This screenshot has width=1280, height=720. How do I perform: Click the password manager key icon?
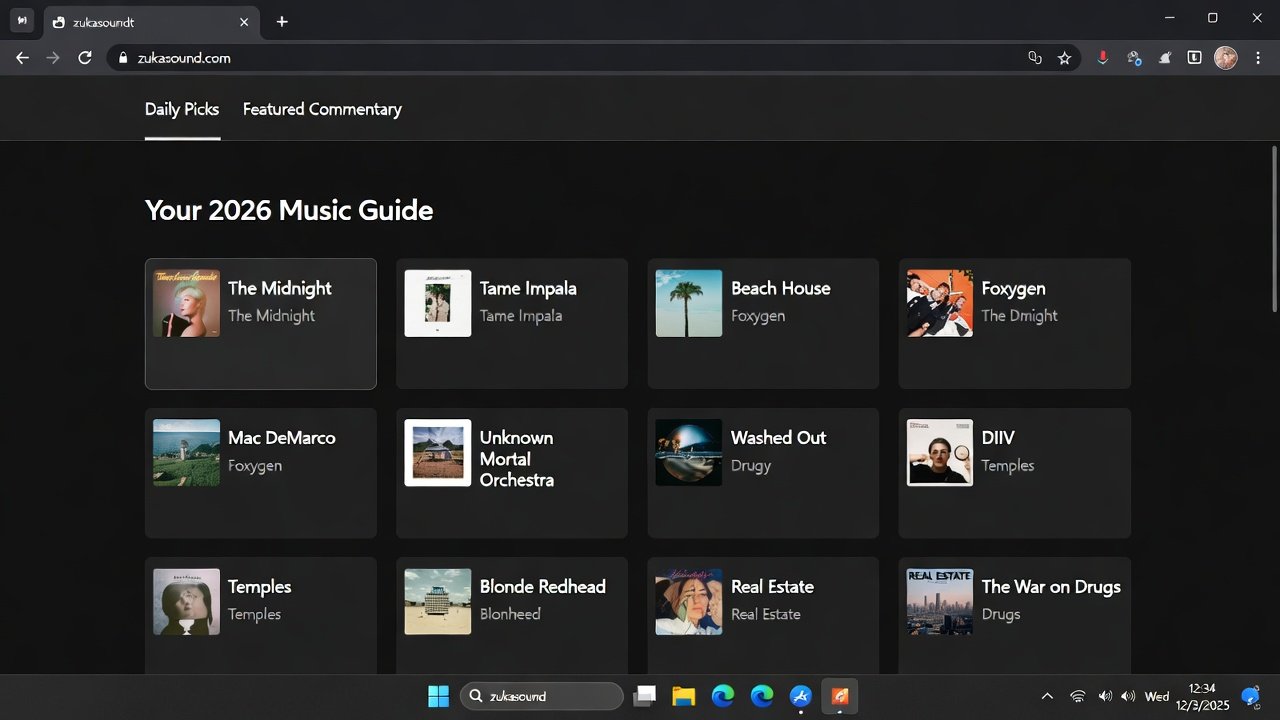(x=1134, y=58)
